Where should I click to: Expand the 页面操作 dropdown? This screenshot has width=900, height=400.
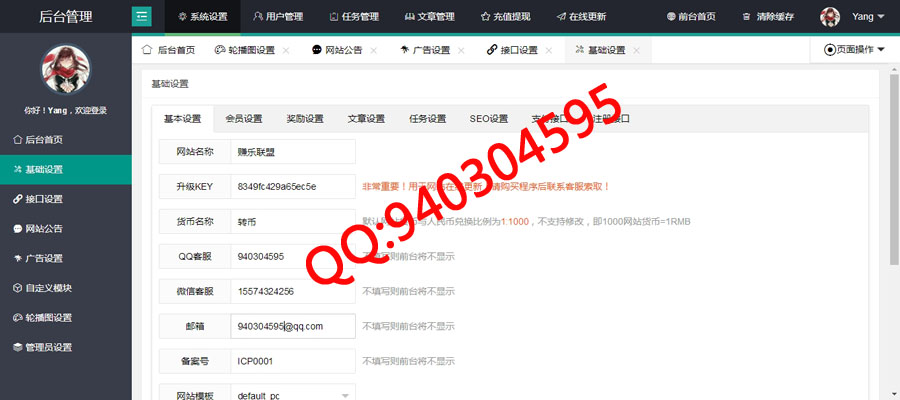[x=854, y=49]
